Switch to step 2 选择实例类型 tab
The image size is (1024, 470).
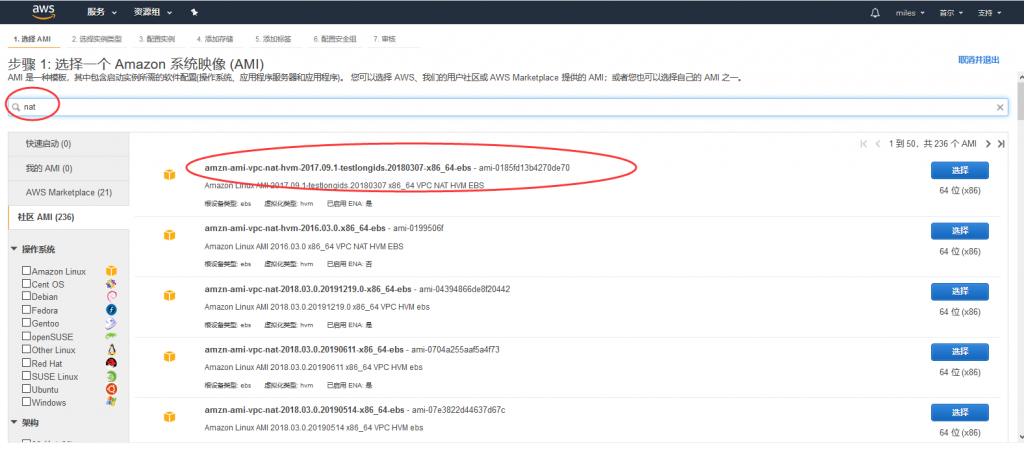point(97,39)
